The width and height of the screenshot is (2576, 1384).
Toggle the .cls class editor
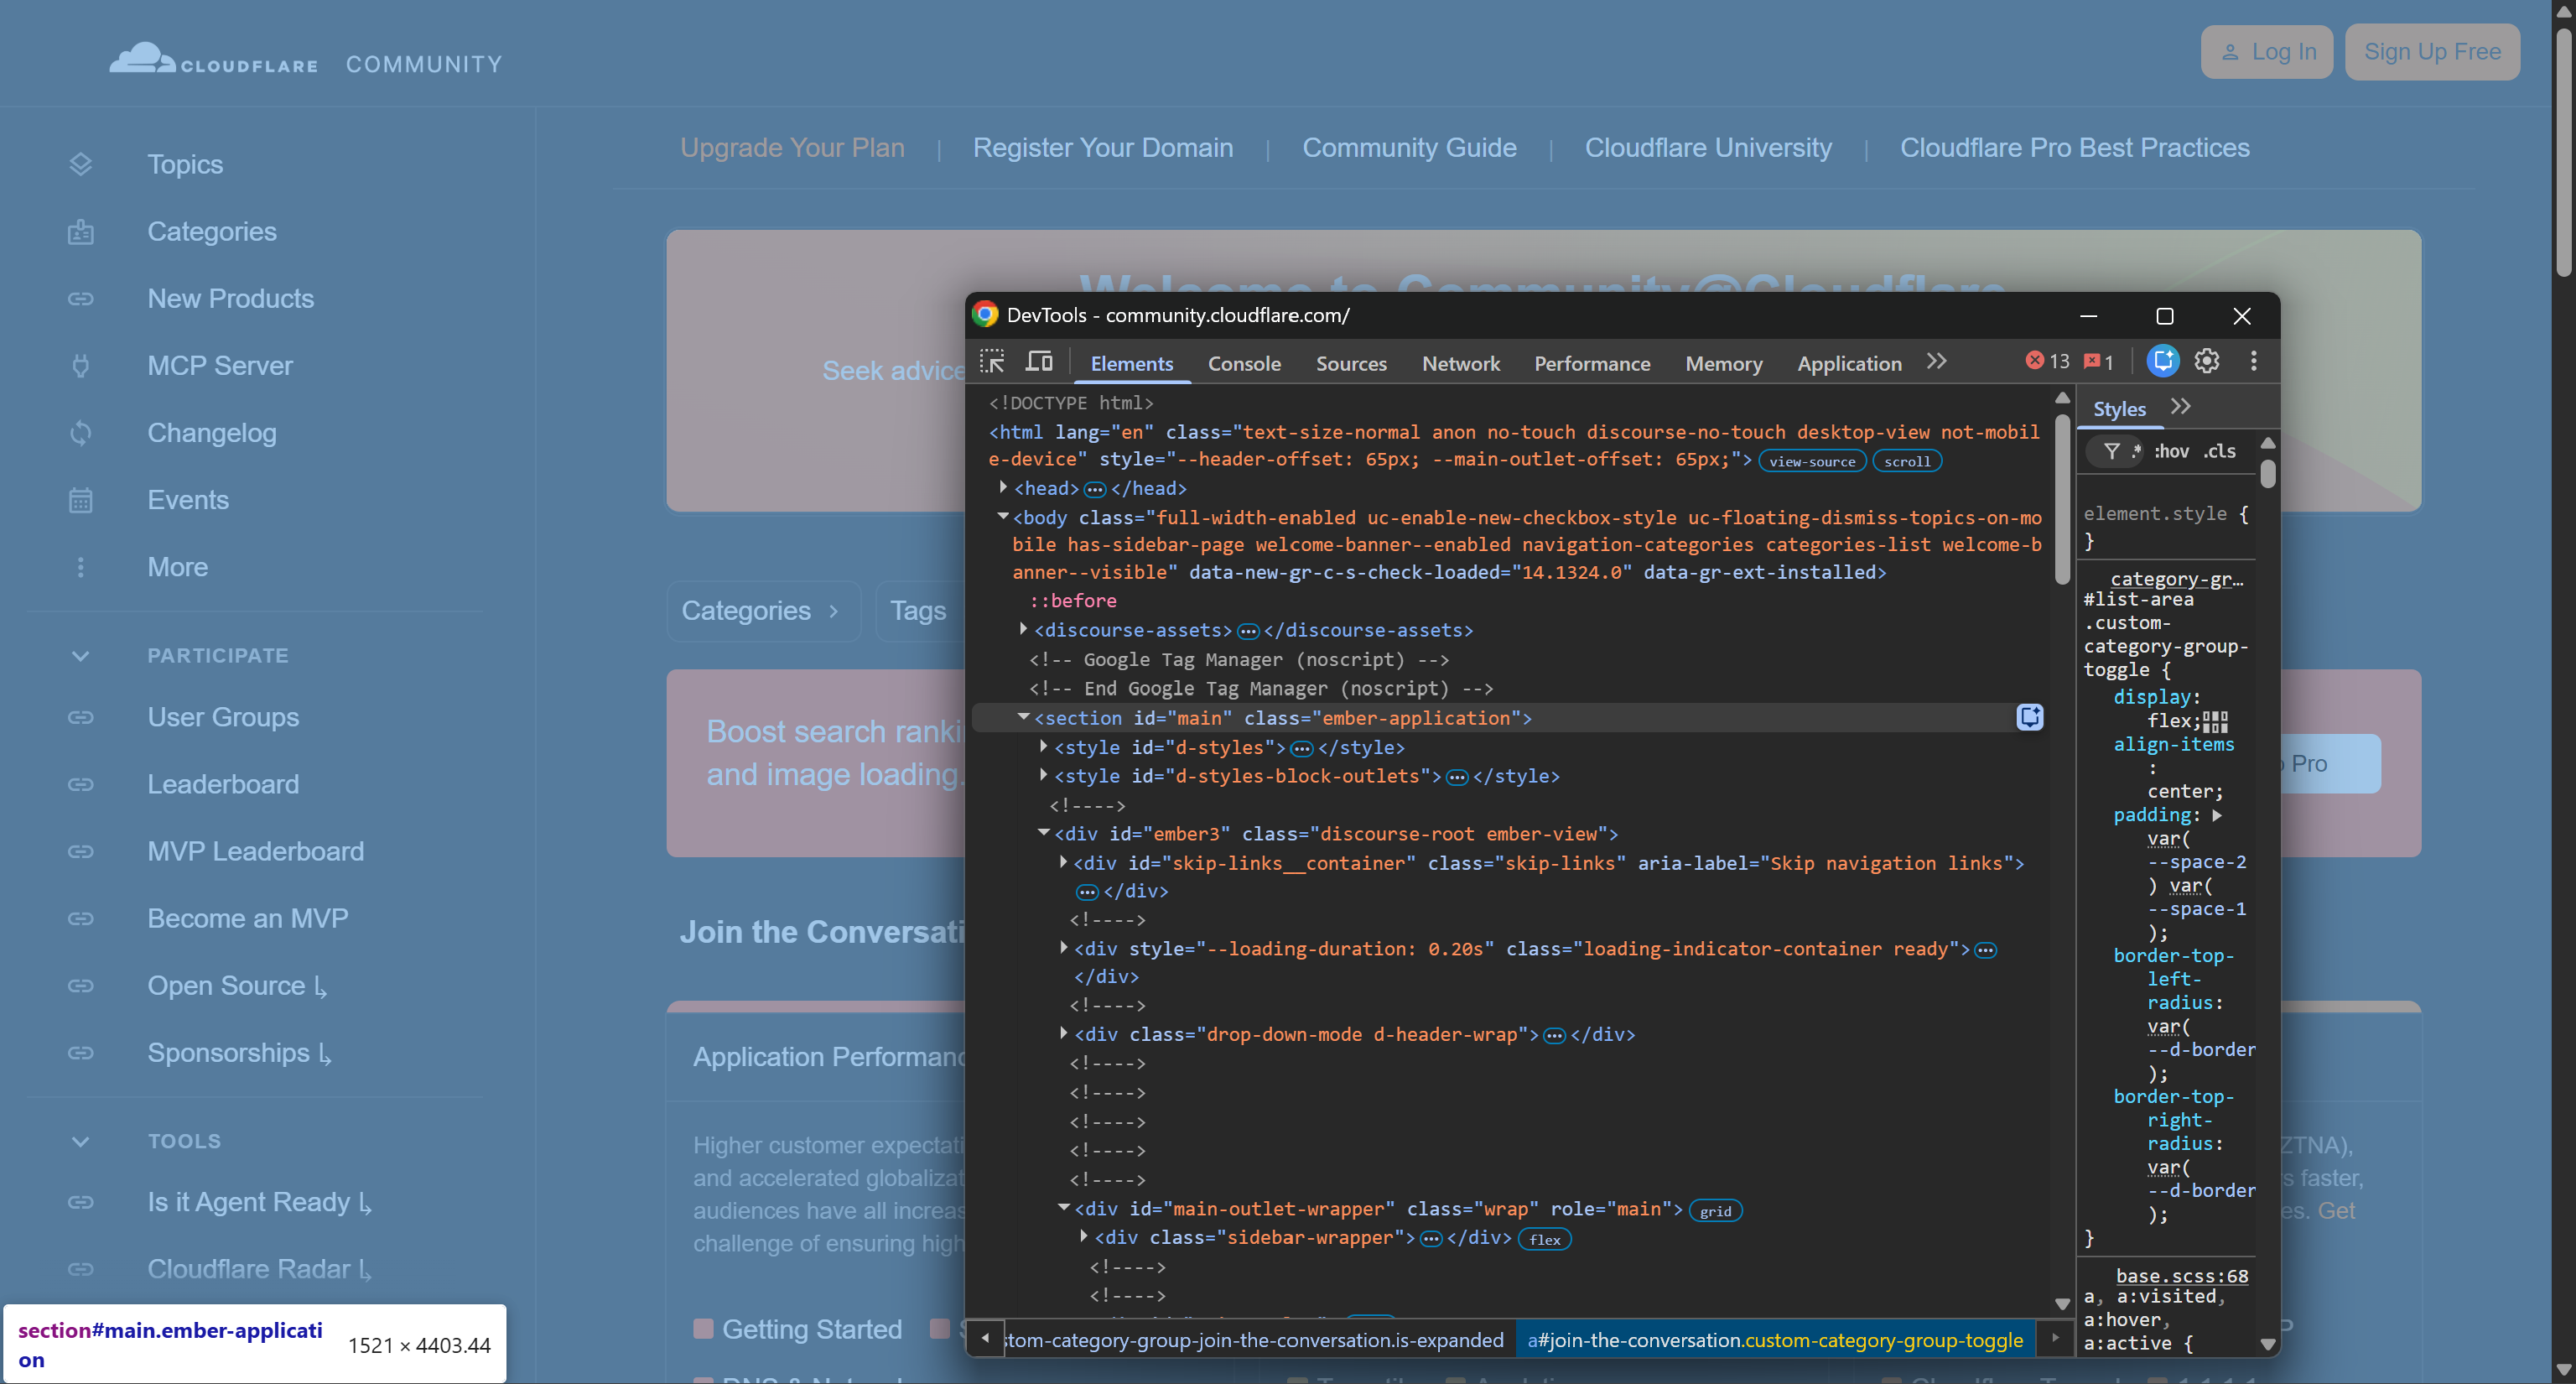(2219, 451)
